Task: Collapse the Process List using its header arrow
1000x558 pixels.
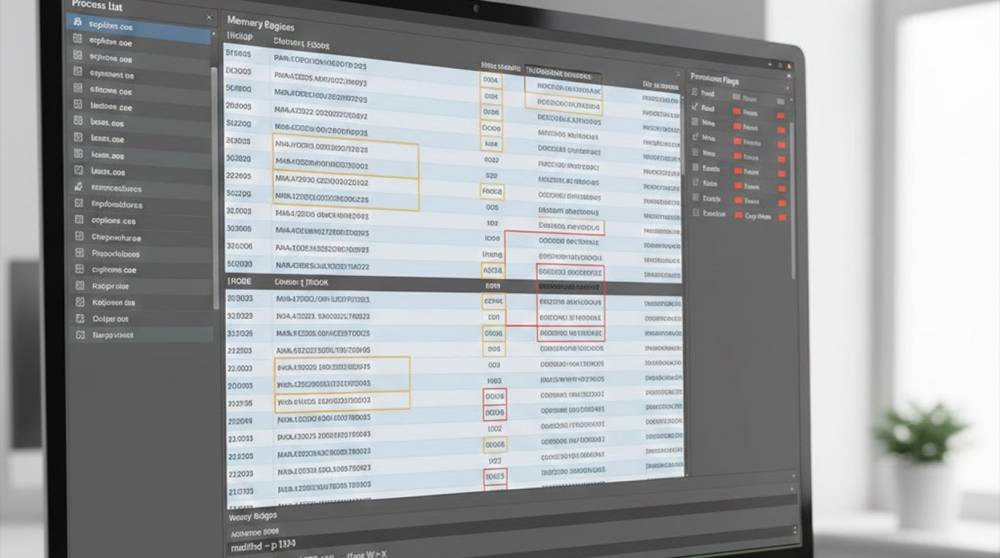Action: click(x=209, y=18)
